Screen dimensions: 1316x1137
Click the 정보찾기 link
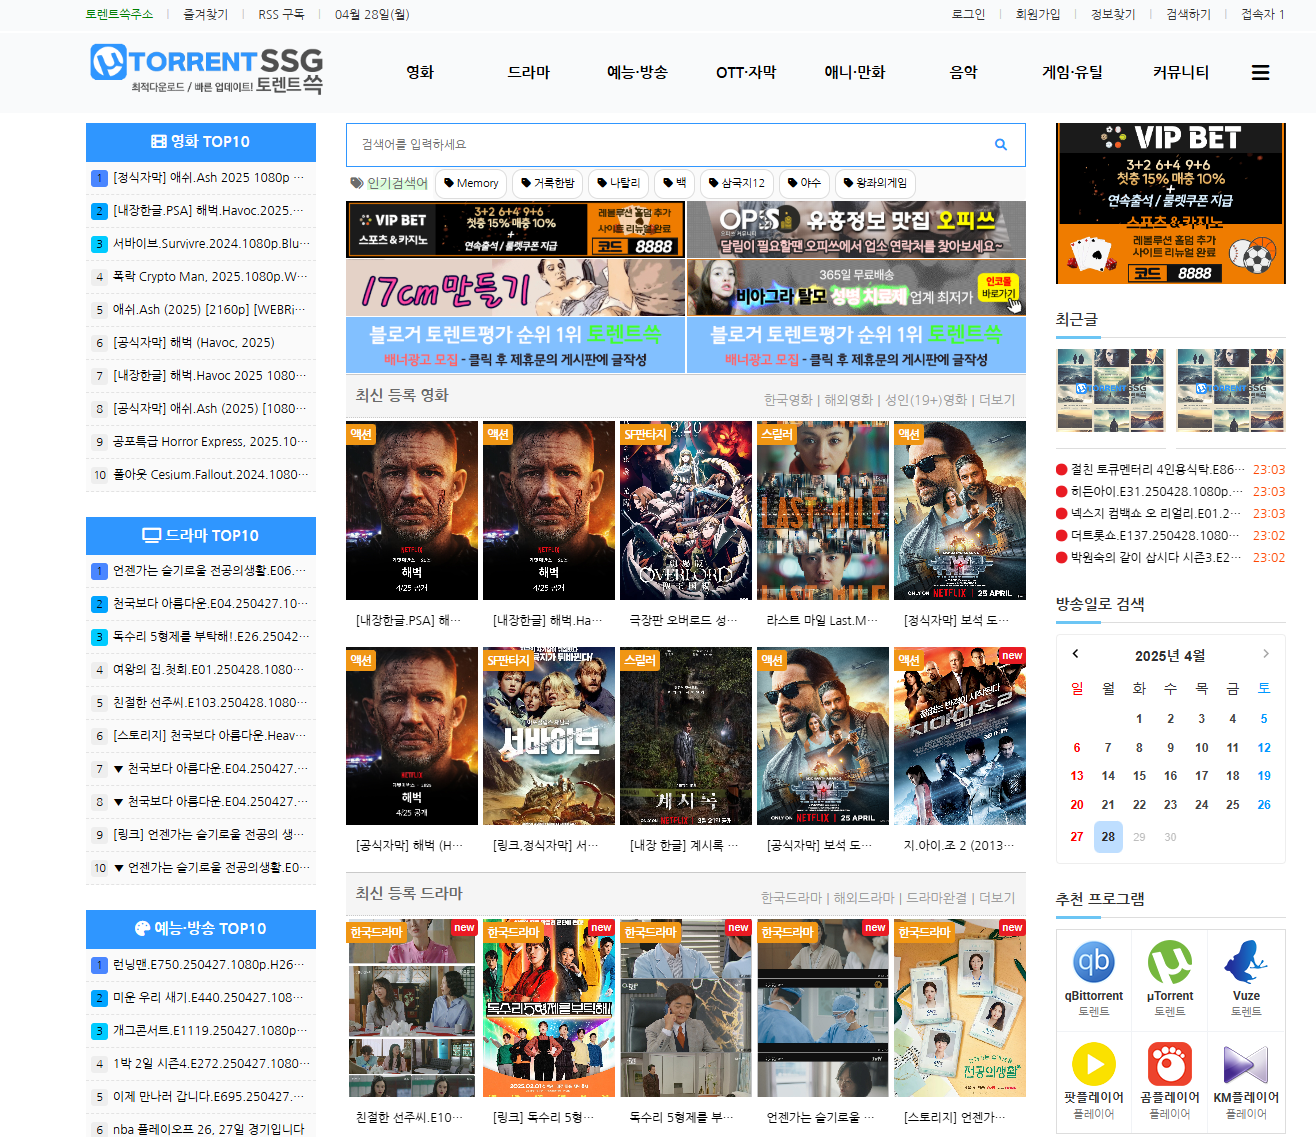(1113, 14)
